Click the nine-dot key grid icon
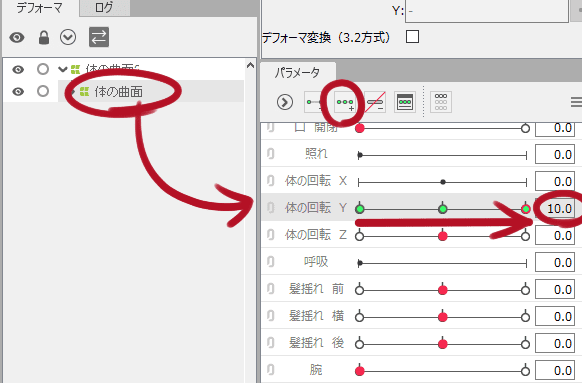 441,102
